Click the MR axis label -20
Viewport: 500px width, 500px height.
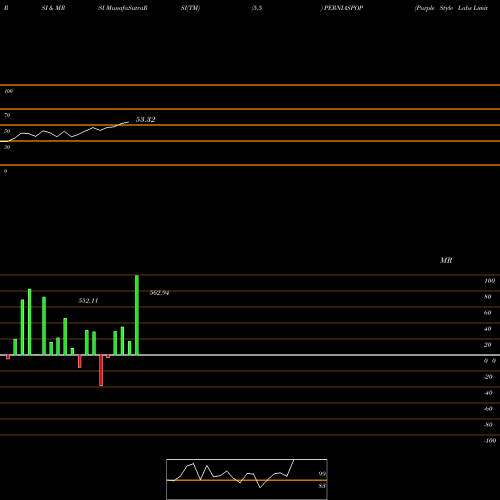(x=488, y=377)
